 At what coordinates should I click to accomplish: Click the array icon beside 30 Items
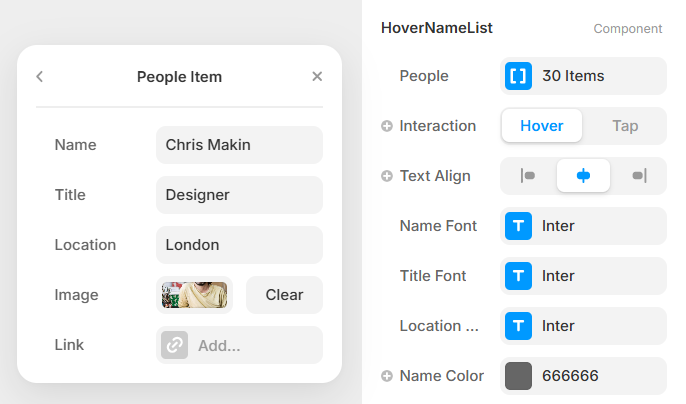click(x=518, y=76)
